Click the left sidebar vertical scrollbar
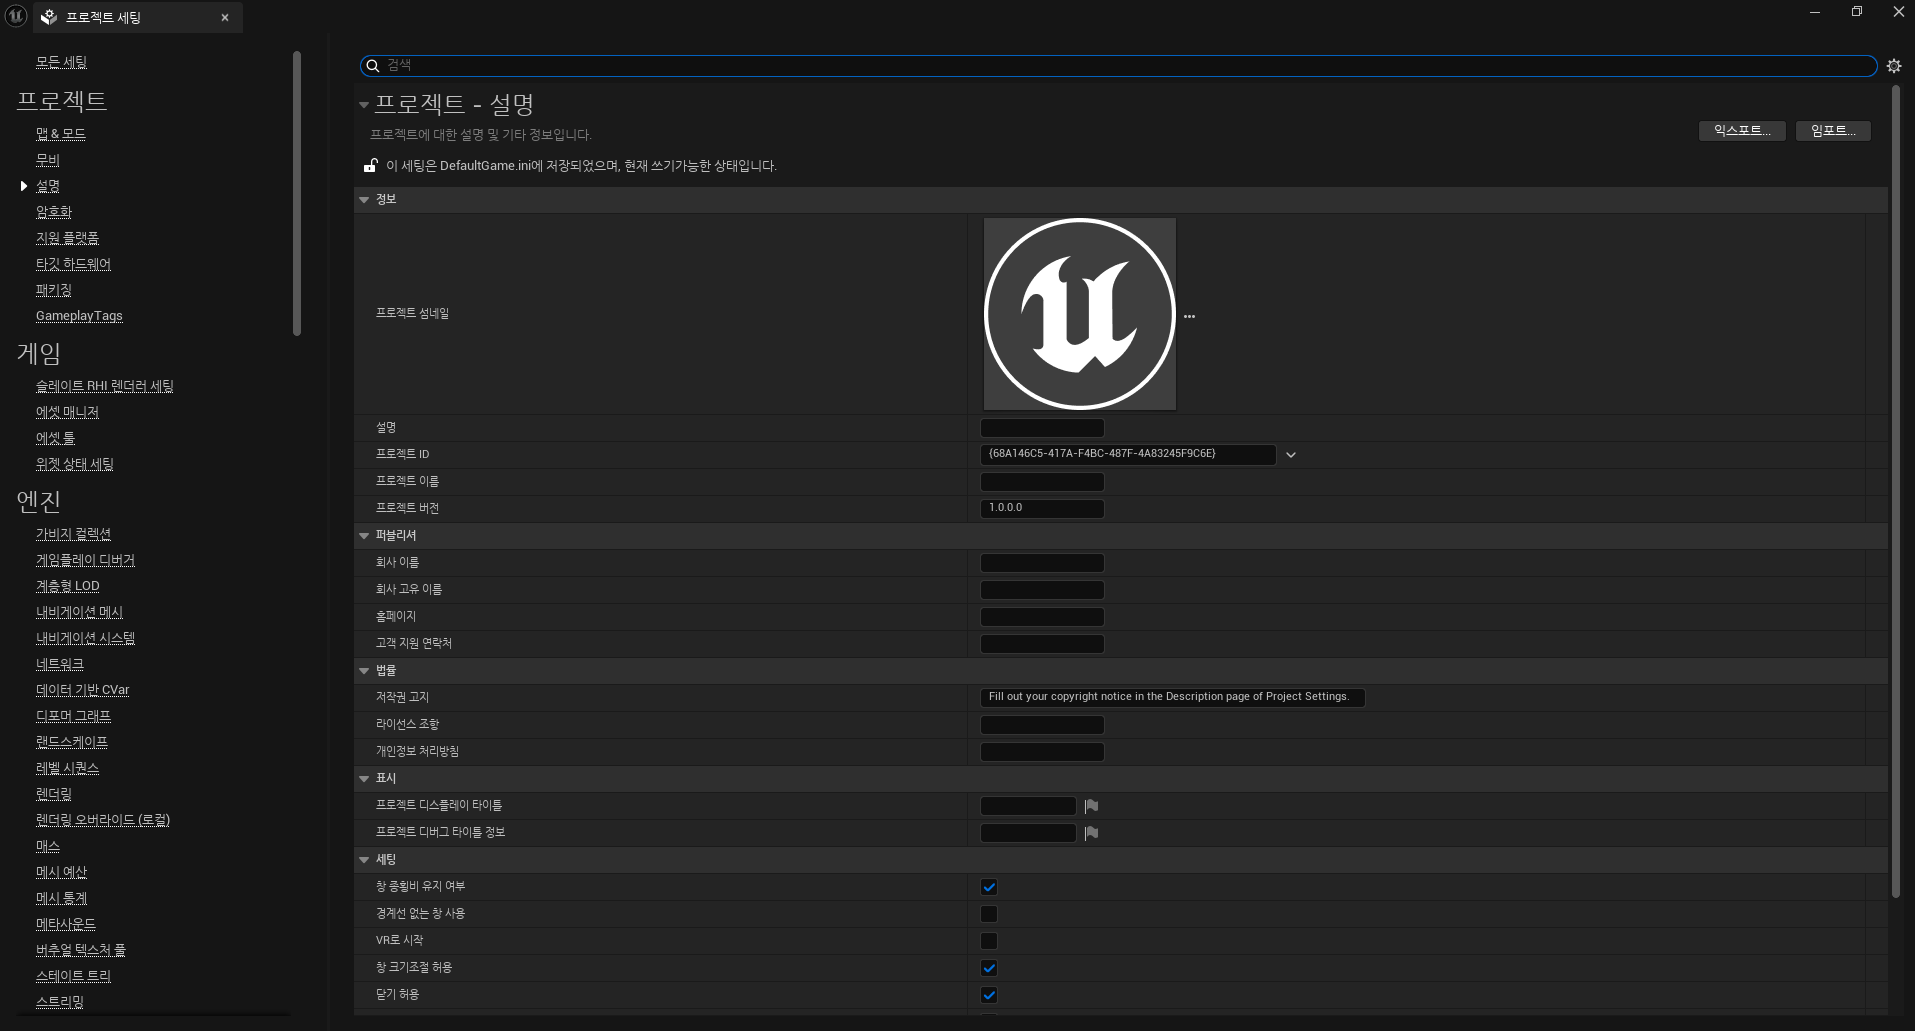1915x1031 pixels. [297, 193]
